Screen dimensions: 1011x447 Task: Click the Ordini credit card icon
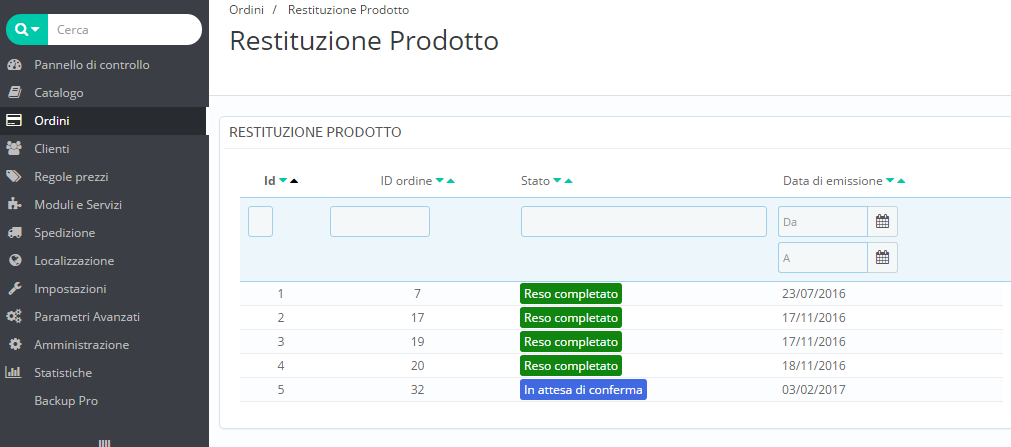[14, 121]
